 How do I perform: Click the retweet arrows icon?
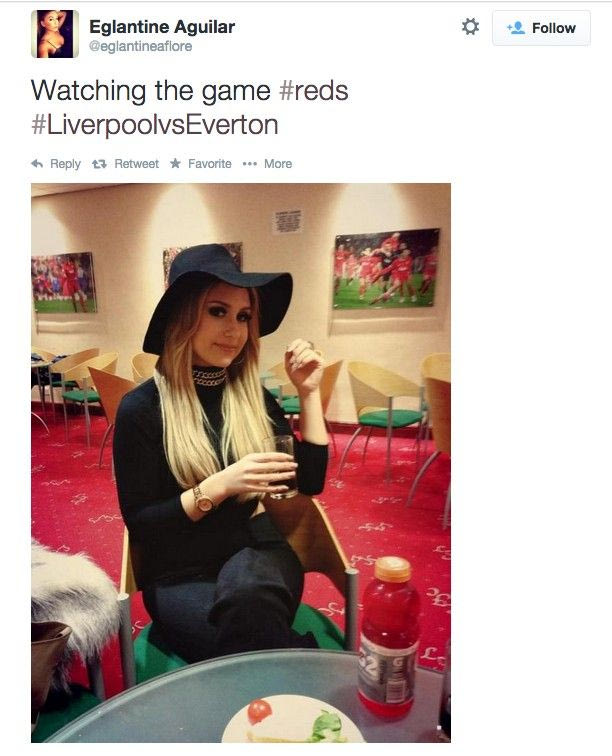coord(99,164)
